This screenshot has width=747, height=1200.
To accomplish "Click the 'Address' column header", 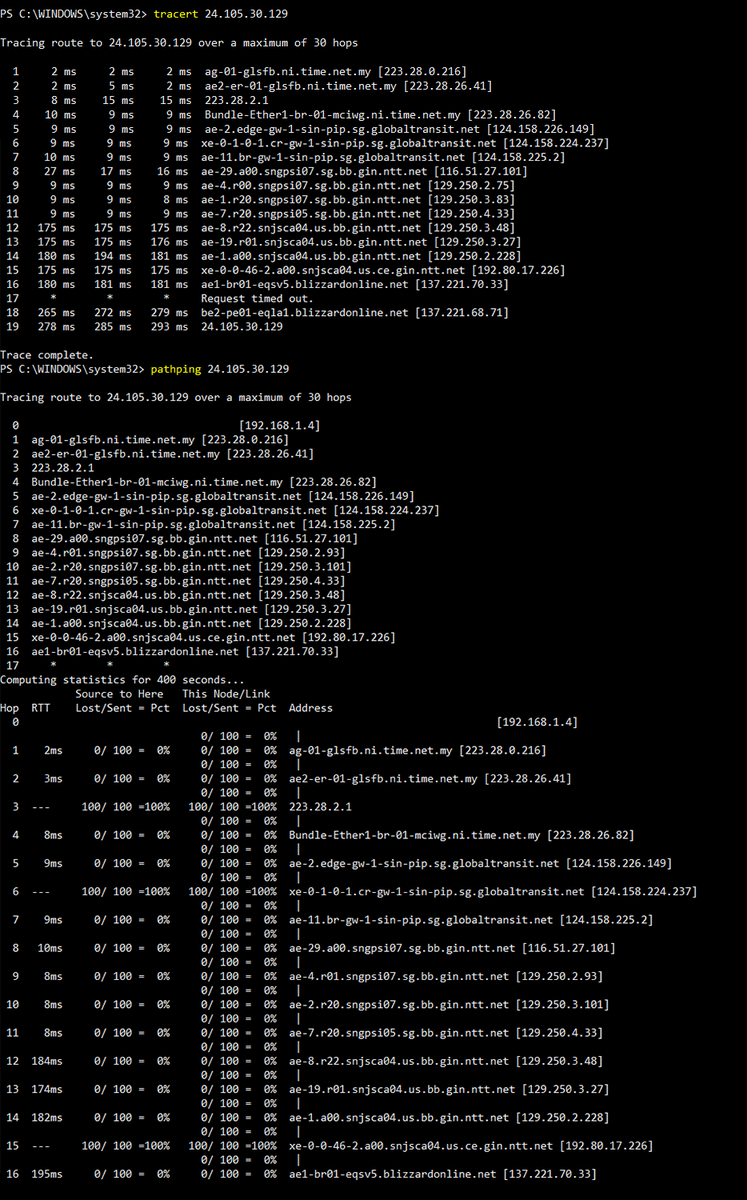I will (311, 708).
